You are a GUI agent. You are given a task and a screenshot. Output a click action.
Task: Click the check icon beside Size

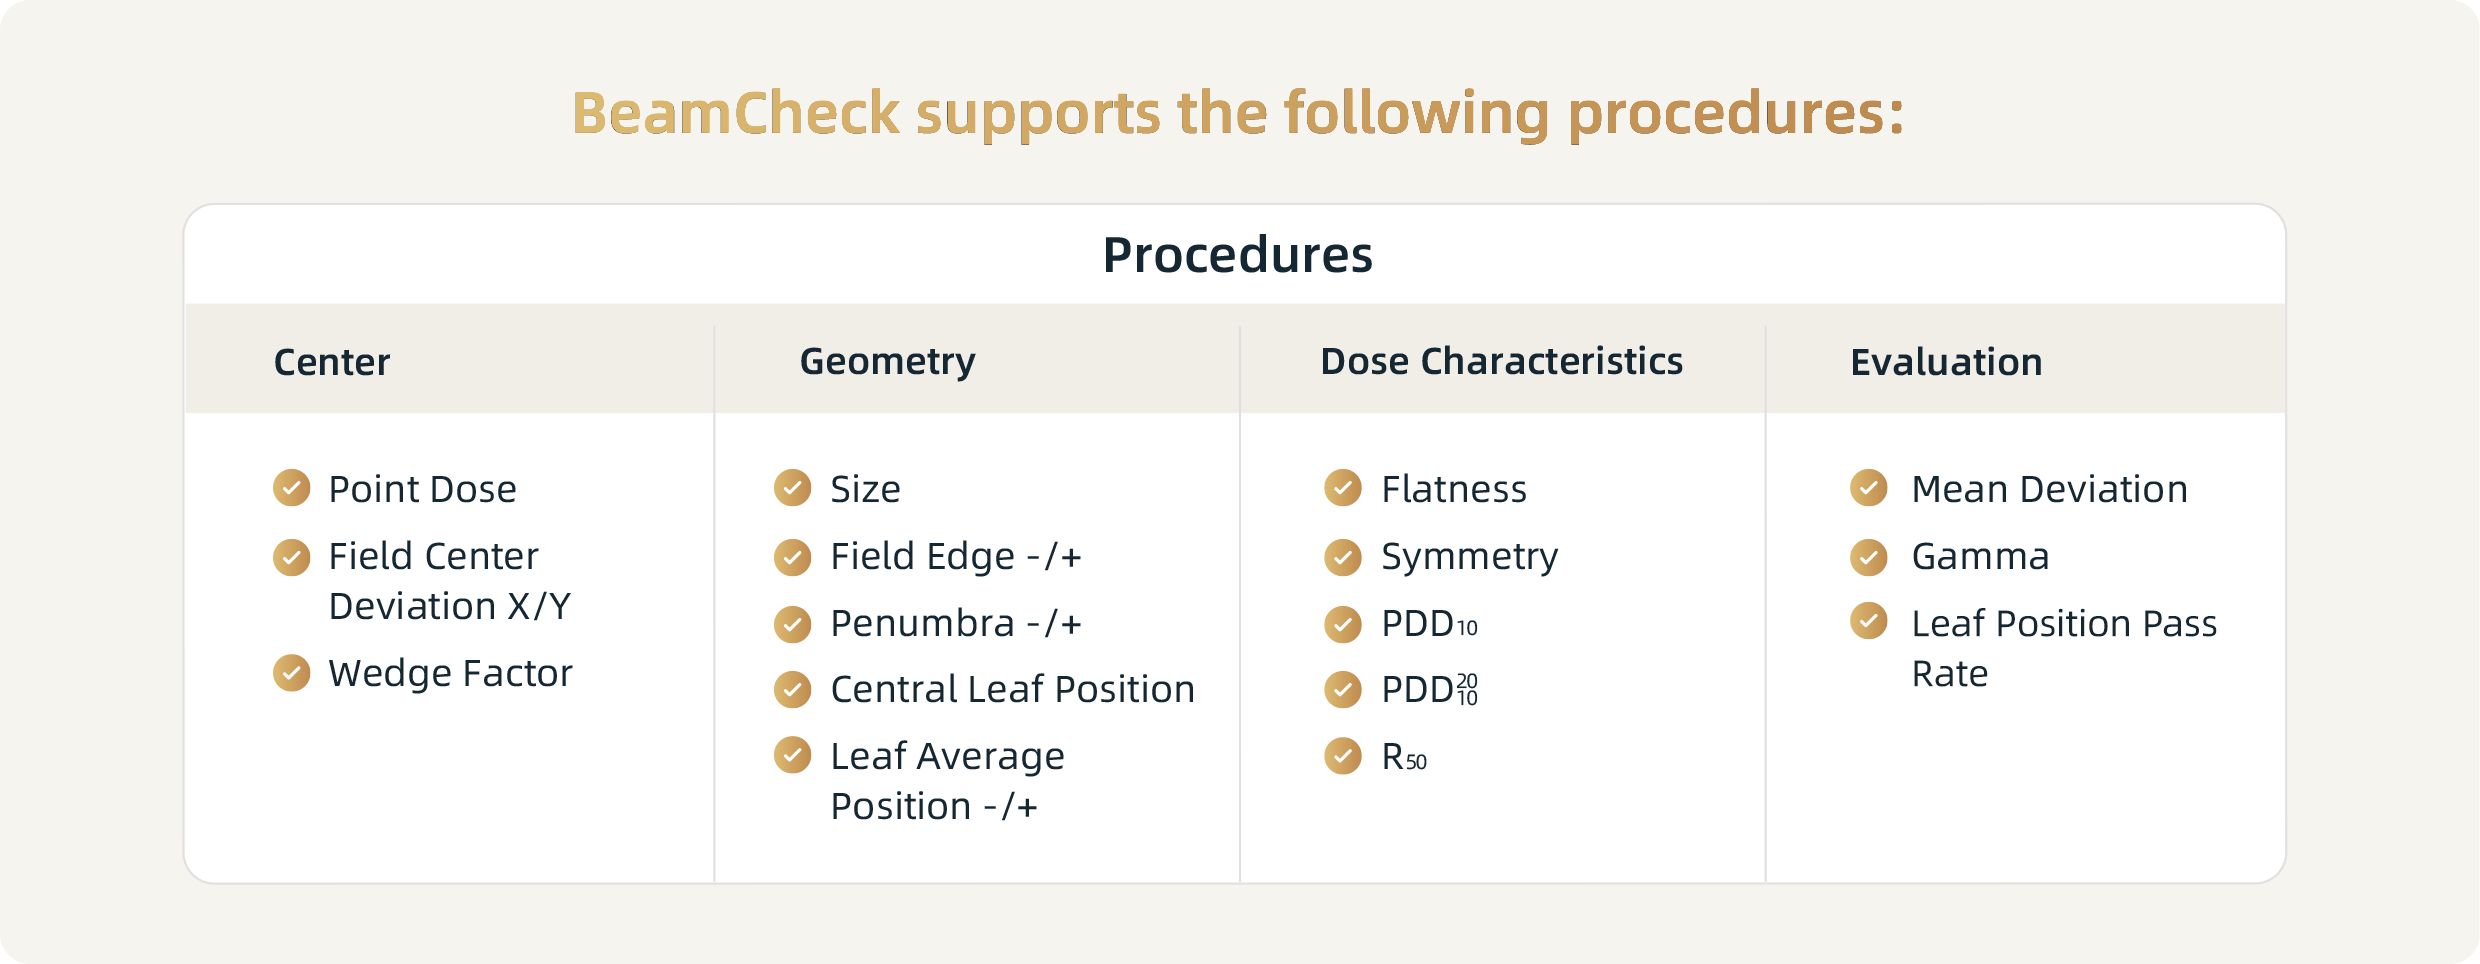[793, 488]
